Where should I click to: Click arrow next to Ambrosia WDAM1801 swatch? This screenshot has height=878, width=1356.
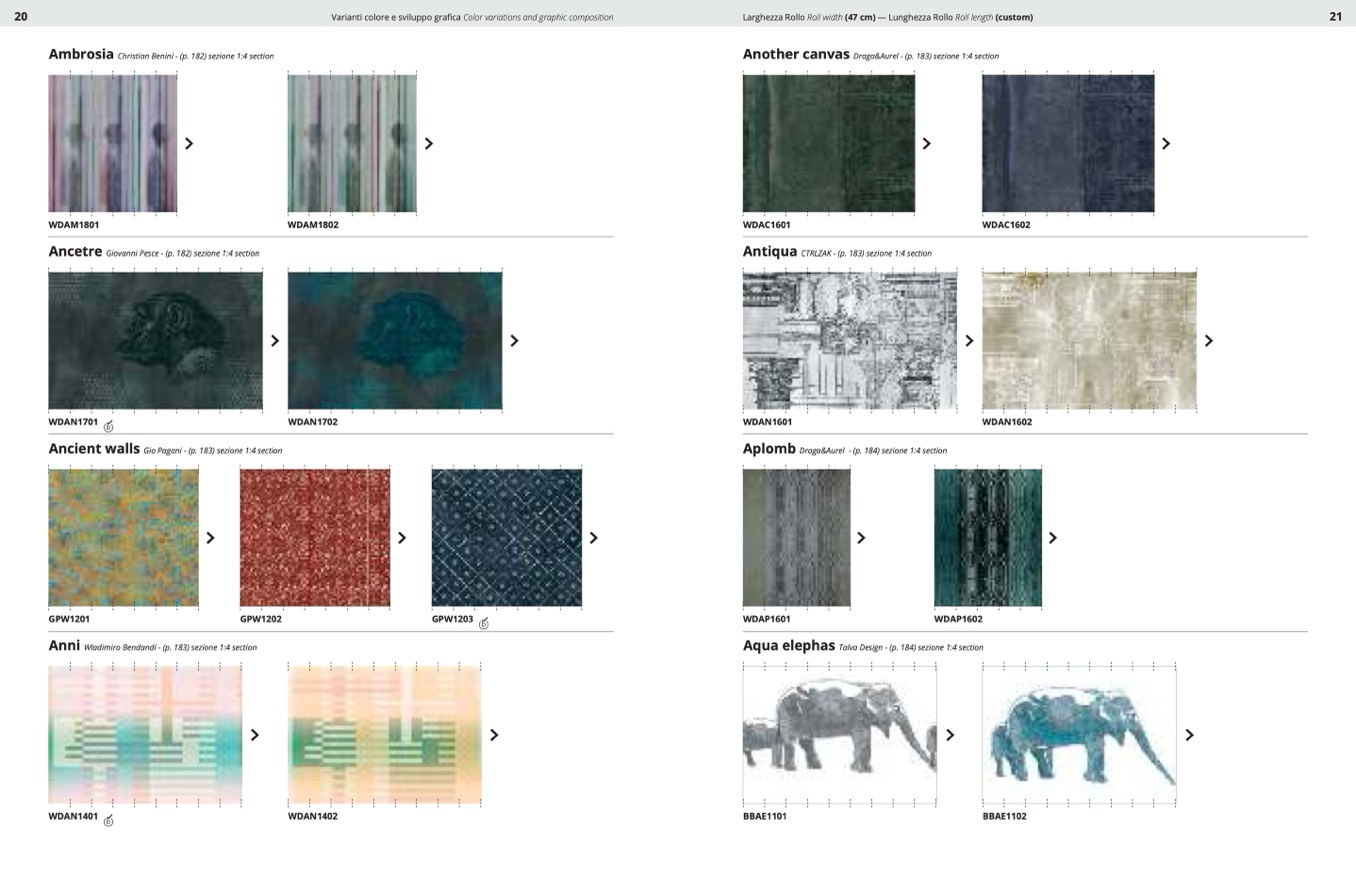pyautogui.click(x=189, y=144)
